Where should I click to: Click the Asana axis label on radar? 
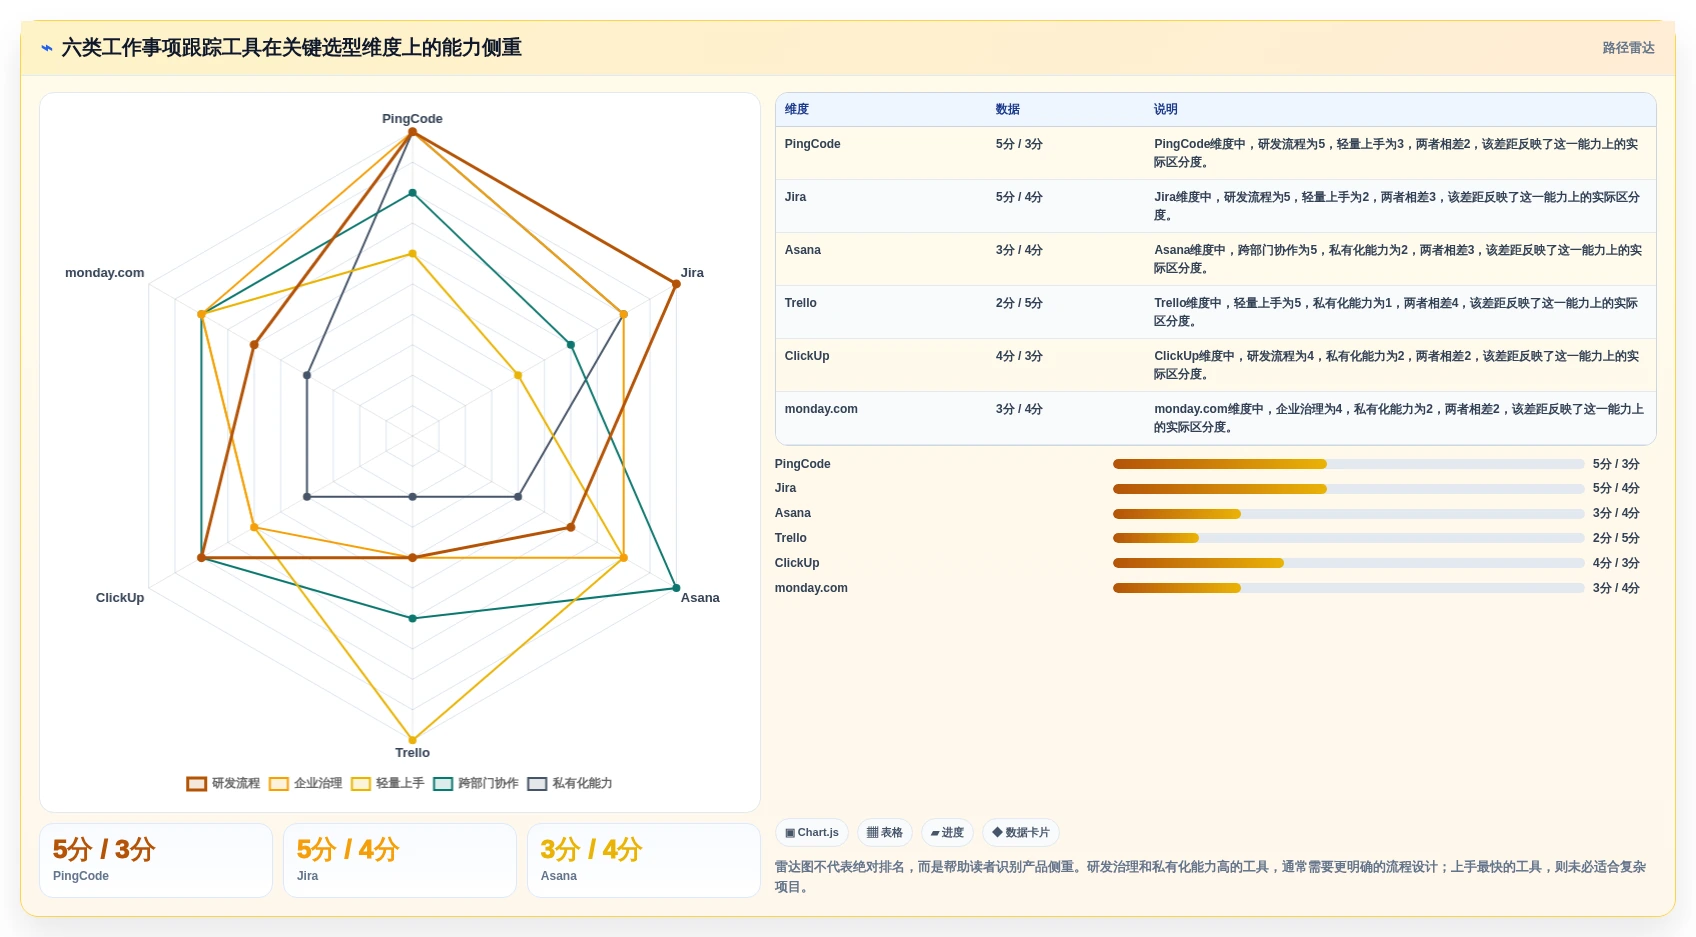point(700,597)
